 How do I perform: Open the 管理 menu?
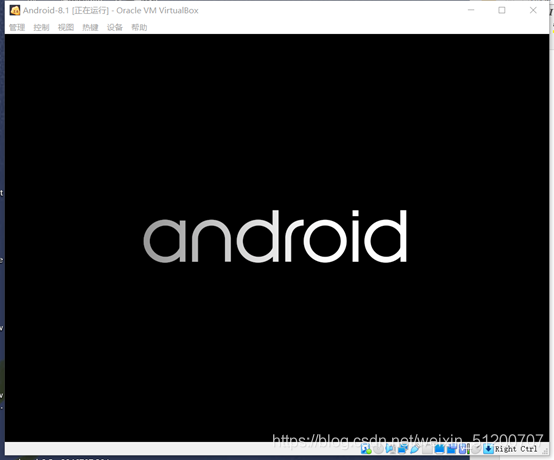pyautogui.click(x=17, y=27)
